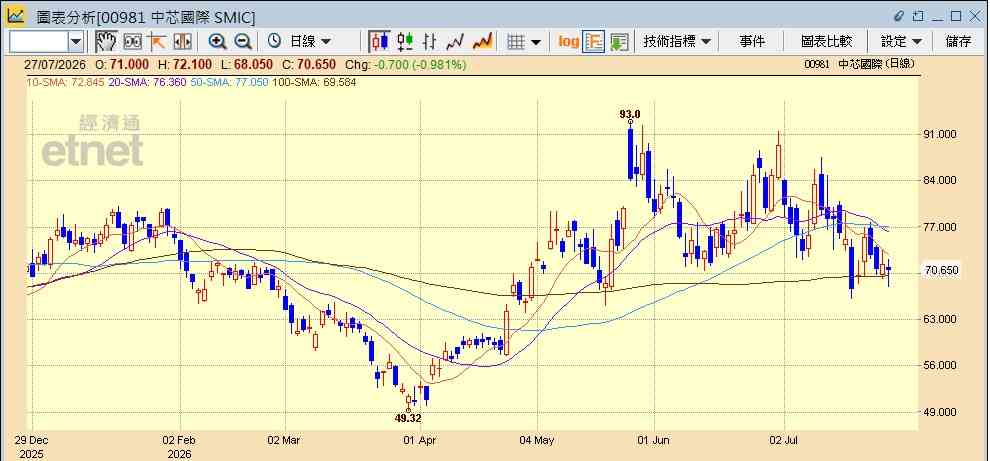The image size is (990, 461).
Task: Click the 事件 button
Action: pyautogui.click(x=752, y=42)
